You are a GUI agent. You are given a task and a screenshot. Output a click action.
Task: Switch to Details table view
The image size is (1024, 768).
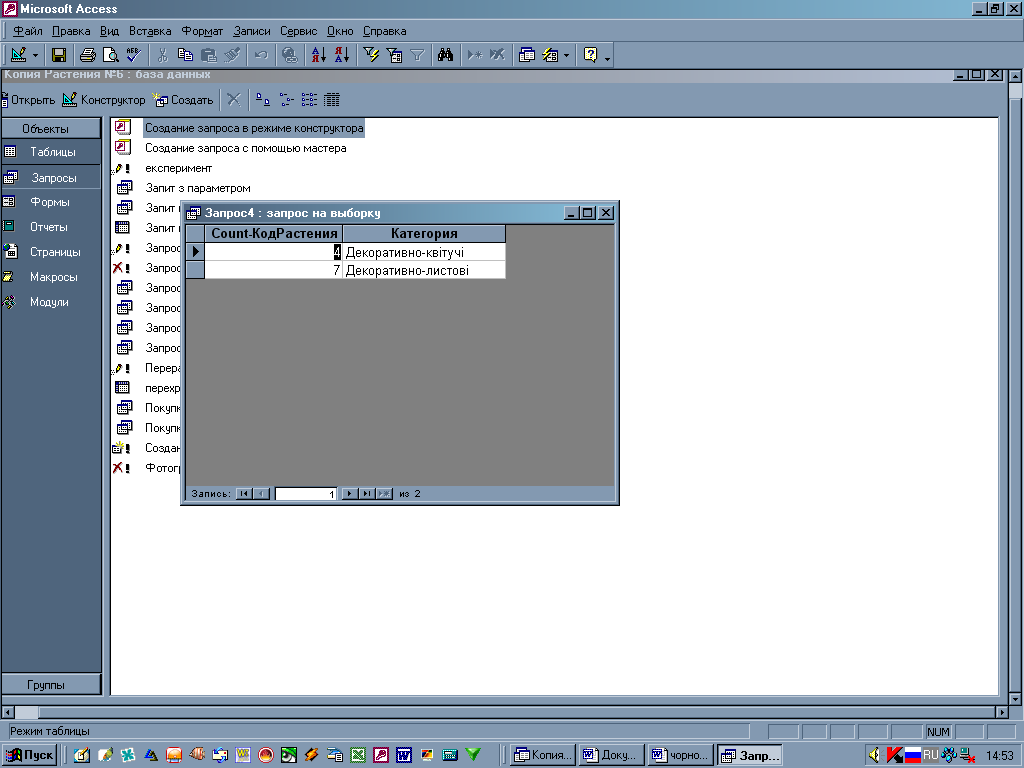(x=332, y=100)
